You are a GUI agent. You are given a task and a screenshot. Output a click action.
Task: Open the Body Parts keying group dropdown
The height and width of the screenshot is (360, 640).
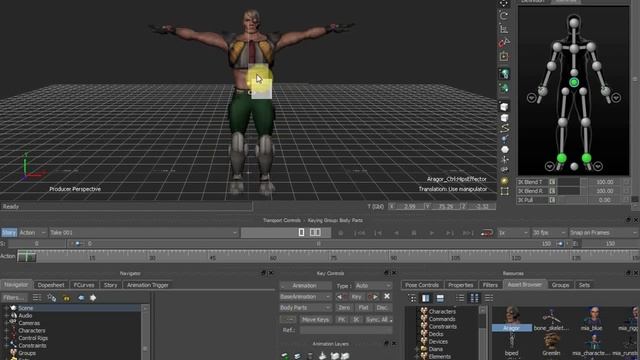305,308
